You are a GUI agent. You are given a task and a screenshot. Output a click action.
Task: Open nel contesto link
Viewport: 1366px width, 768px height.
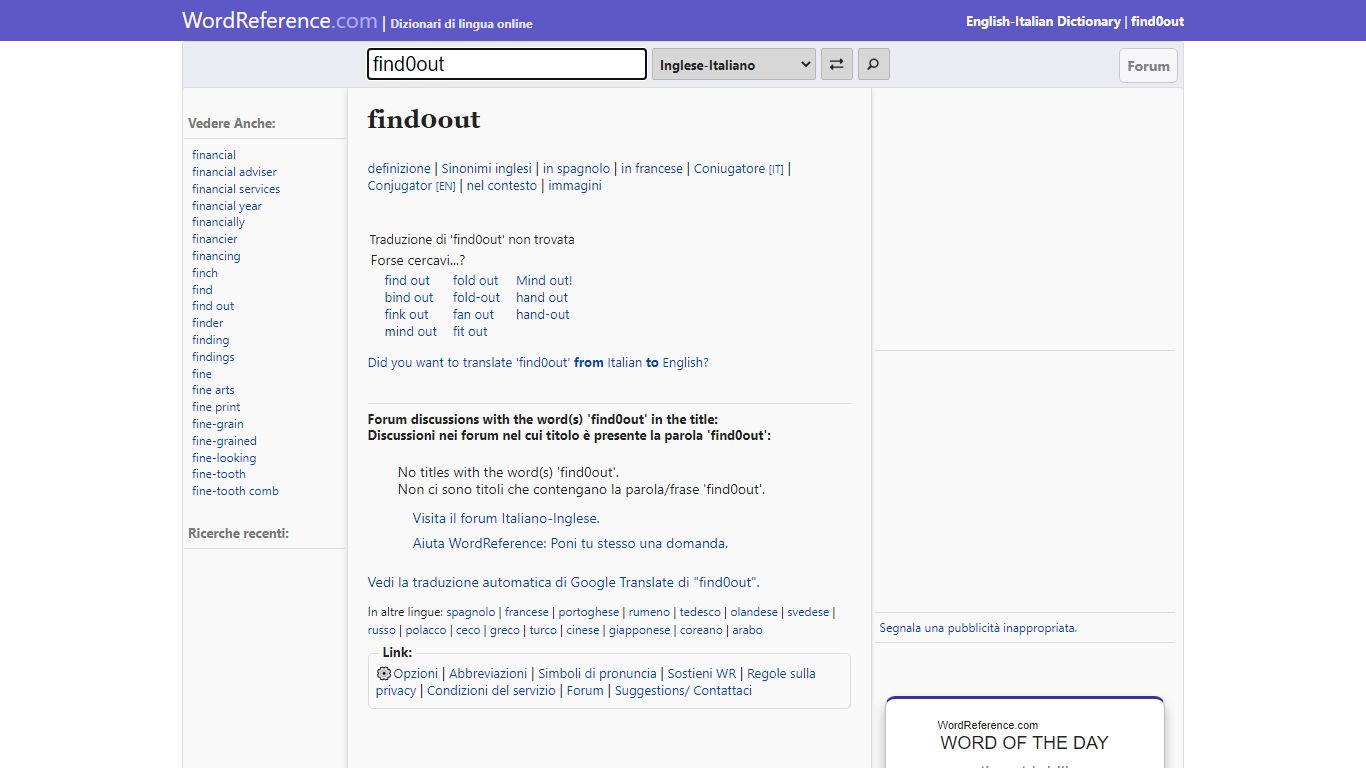502,186
